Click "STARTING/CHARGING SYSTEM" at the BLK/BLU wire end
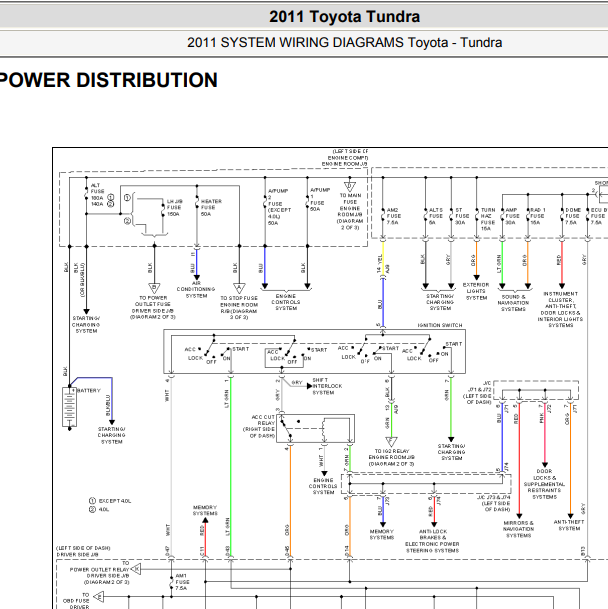This screenshot has width=608, height=609. coord(111,435)
